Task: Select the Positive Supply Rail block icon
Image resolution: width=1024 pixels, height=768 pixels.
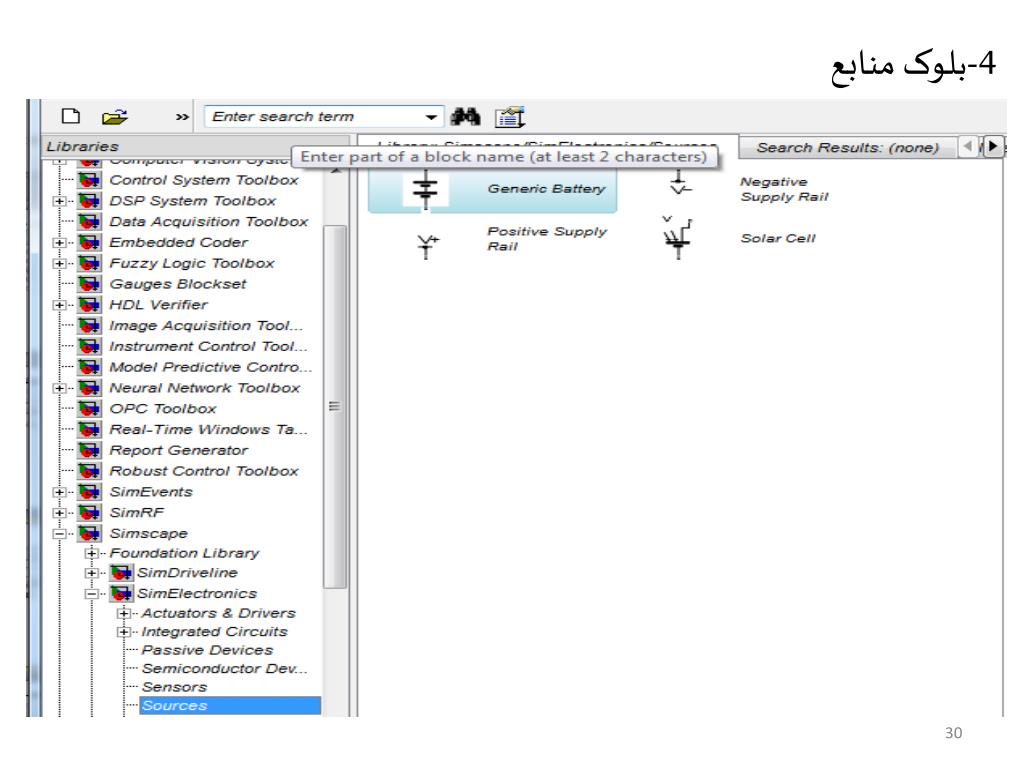Action: [x=428, y=246]
